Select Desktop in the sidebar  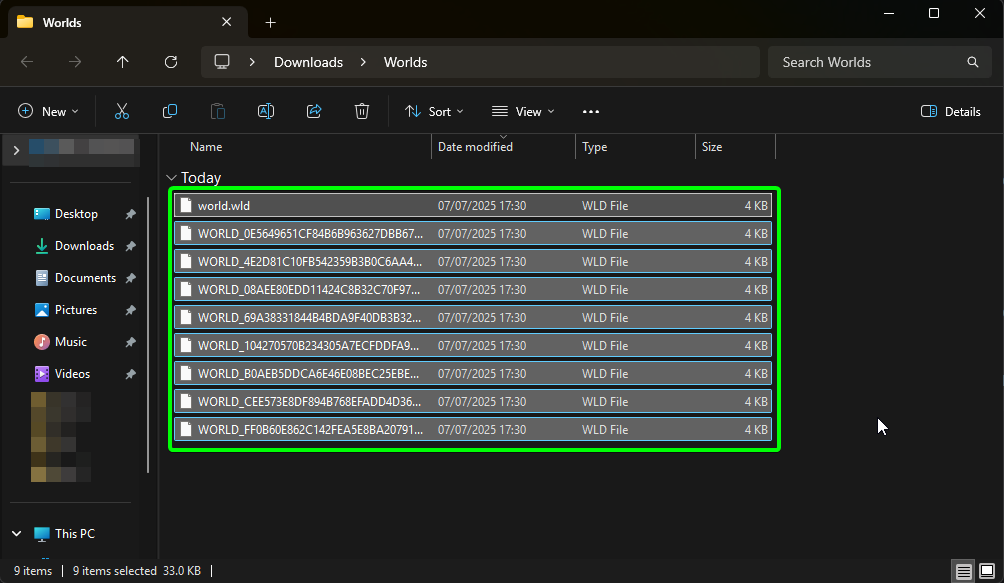click(x=76, y=214)
